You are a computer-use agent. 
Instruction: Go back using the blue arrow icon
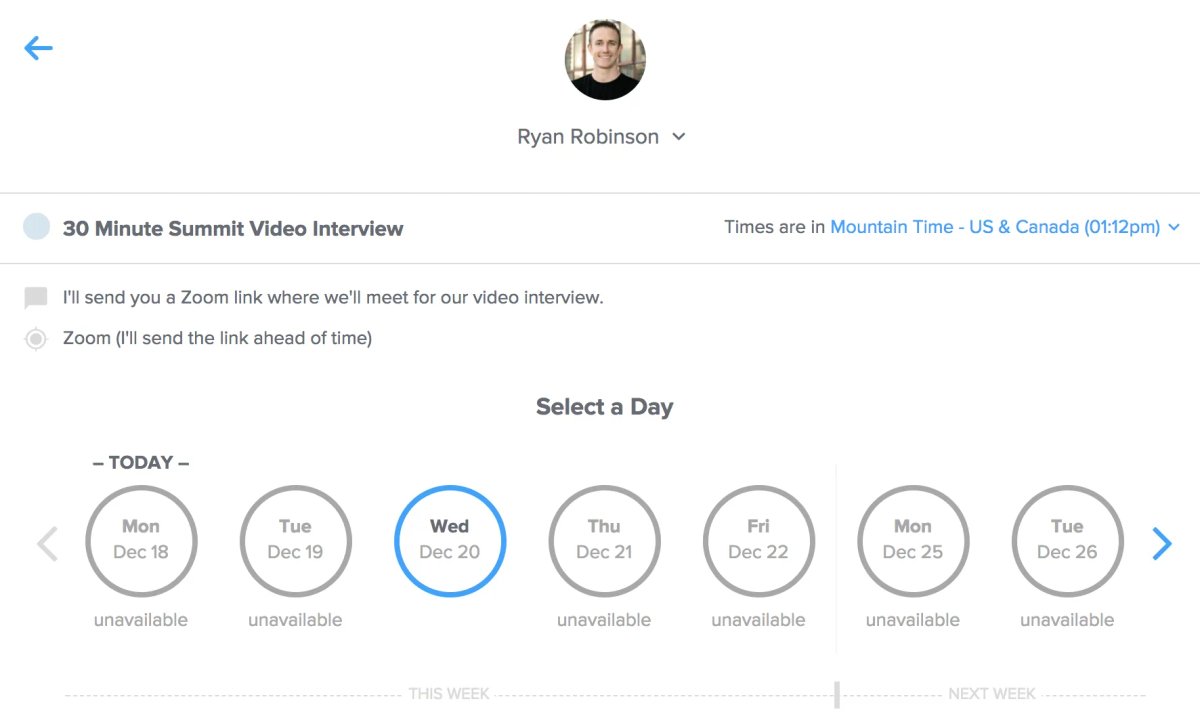coord(38,48)
